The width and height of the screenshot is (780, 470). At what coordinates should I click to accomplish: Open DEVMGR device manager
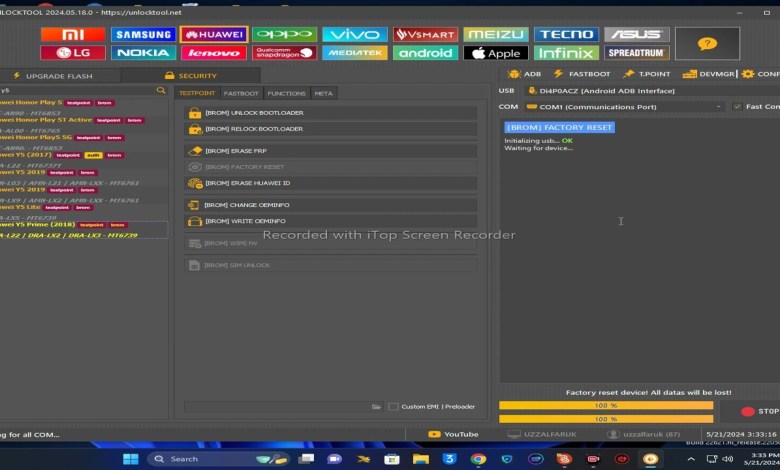point(709,74)
